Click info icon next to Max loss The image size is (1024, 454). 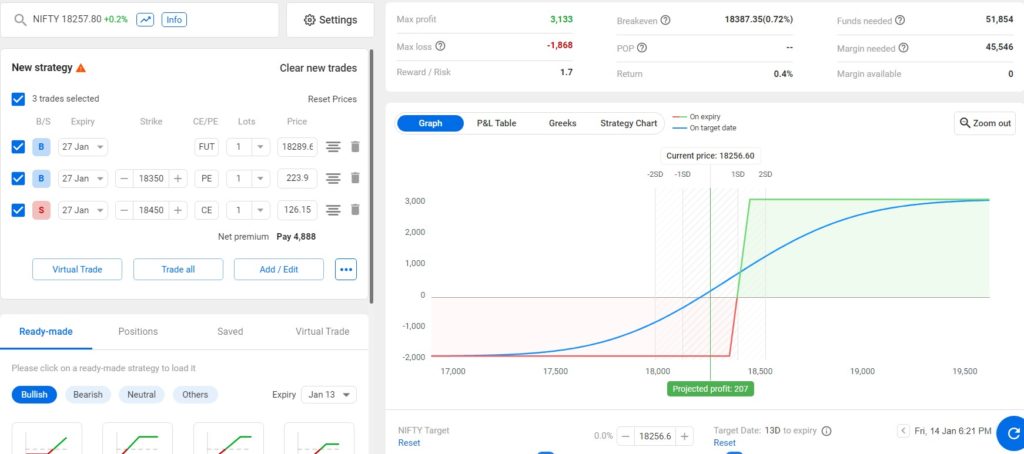440,45
